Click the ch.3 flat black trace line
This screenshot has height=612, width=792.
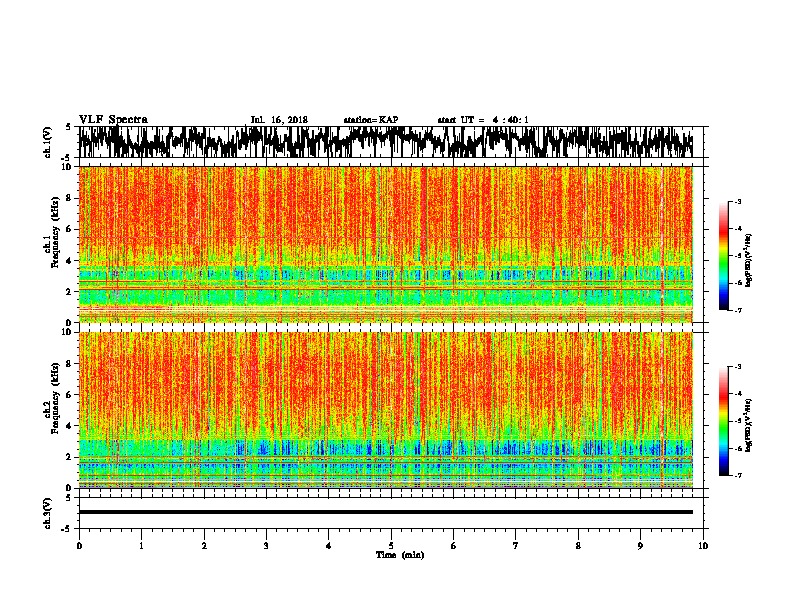[386, 512]
